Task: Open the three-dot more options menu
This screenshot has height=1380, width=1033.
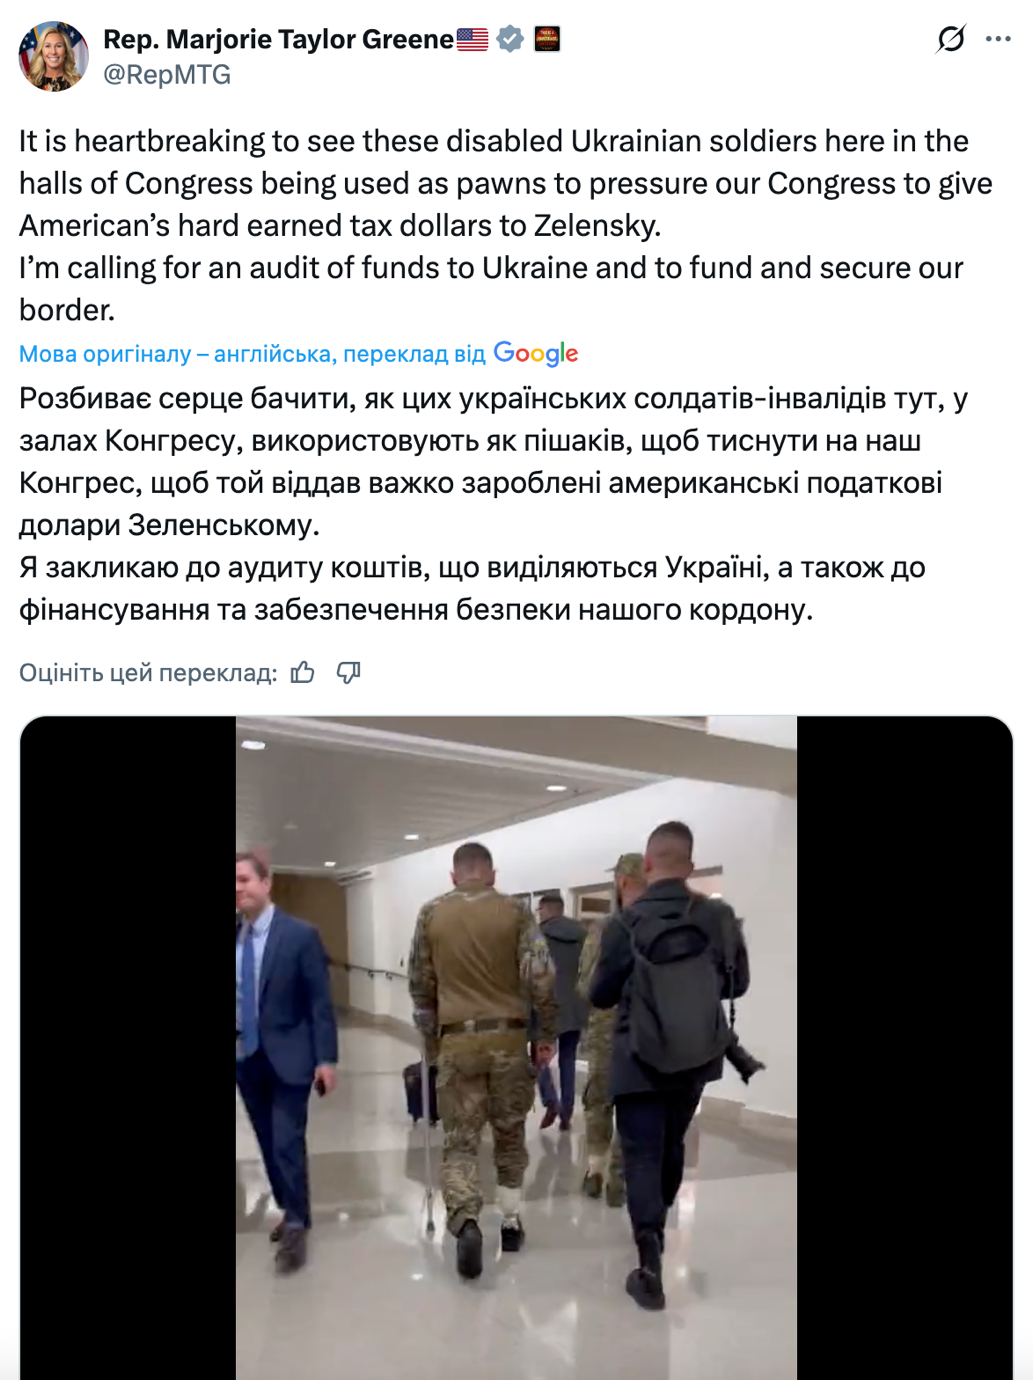Action: pos(998,39)
